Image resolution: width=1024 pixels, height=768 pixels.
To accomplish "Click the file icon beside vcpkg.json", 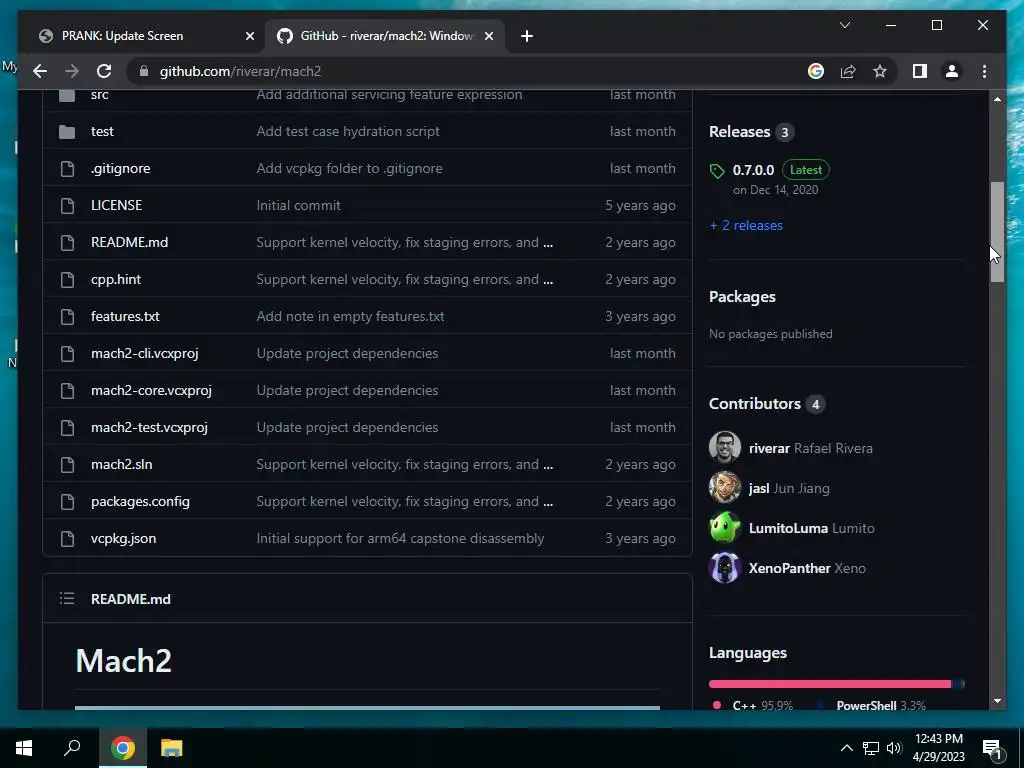I will pos(67,539).
